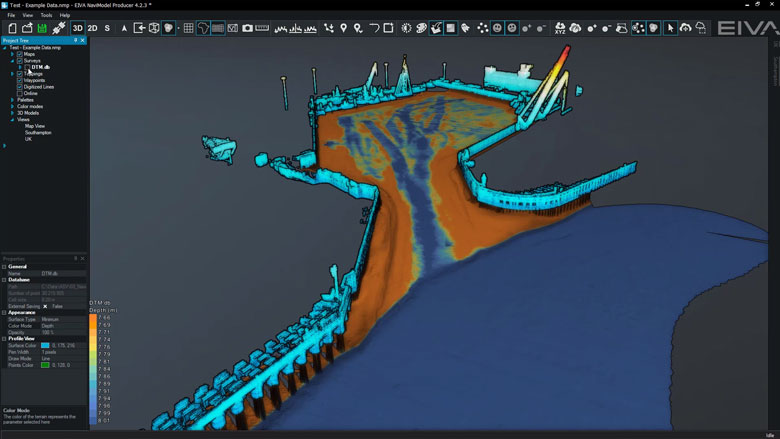The width and height of the screenshot is (780, 439).
Task: Switch to 2D view mode
Action: pyautogui.click(x=92, y=28)
